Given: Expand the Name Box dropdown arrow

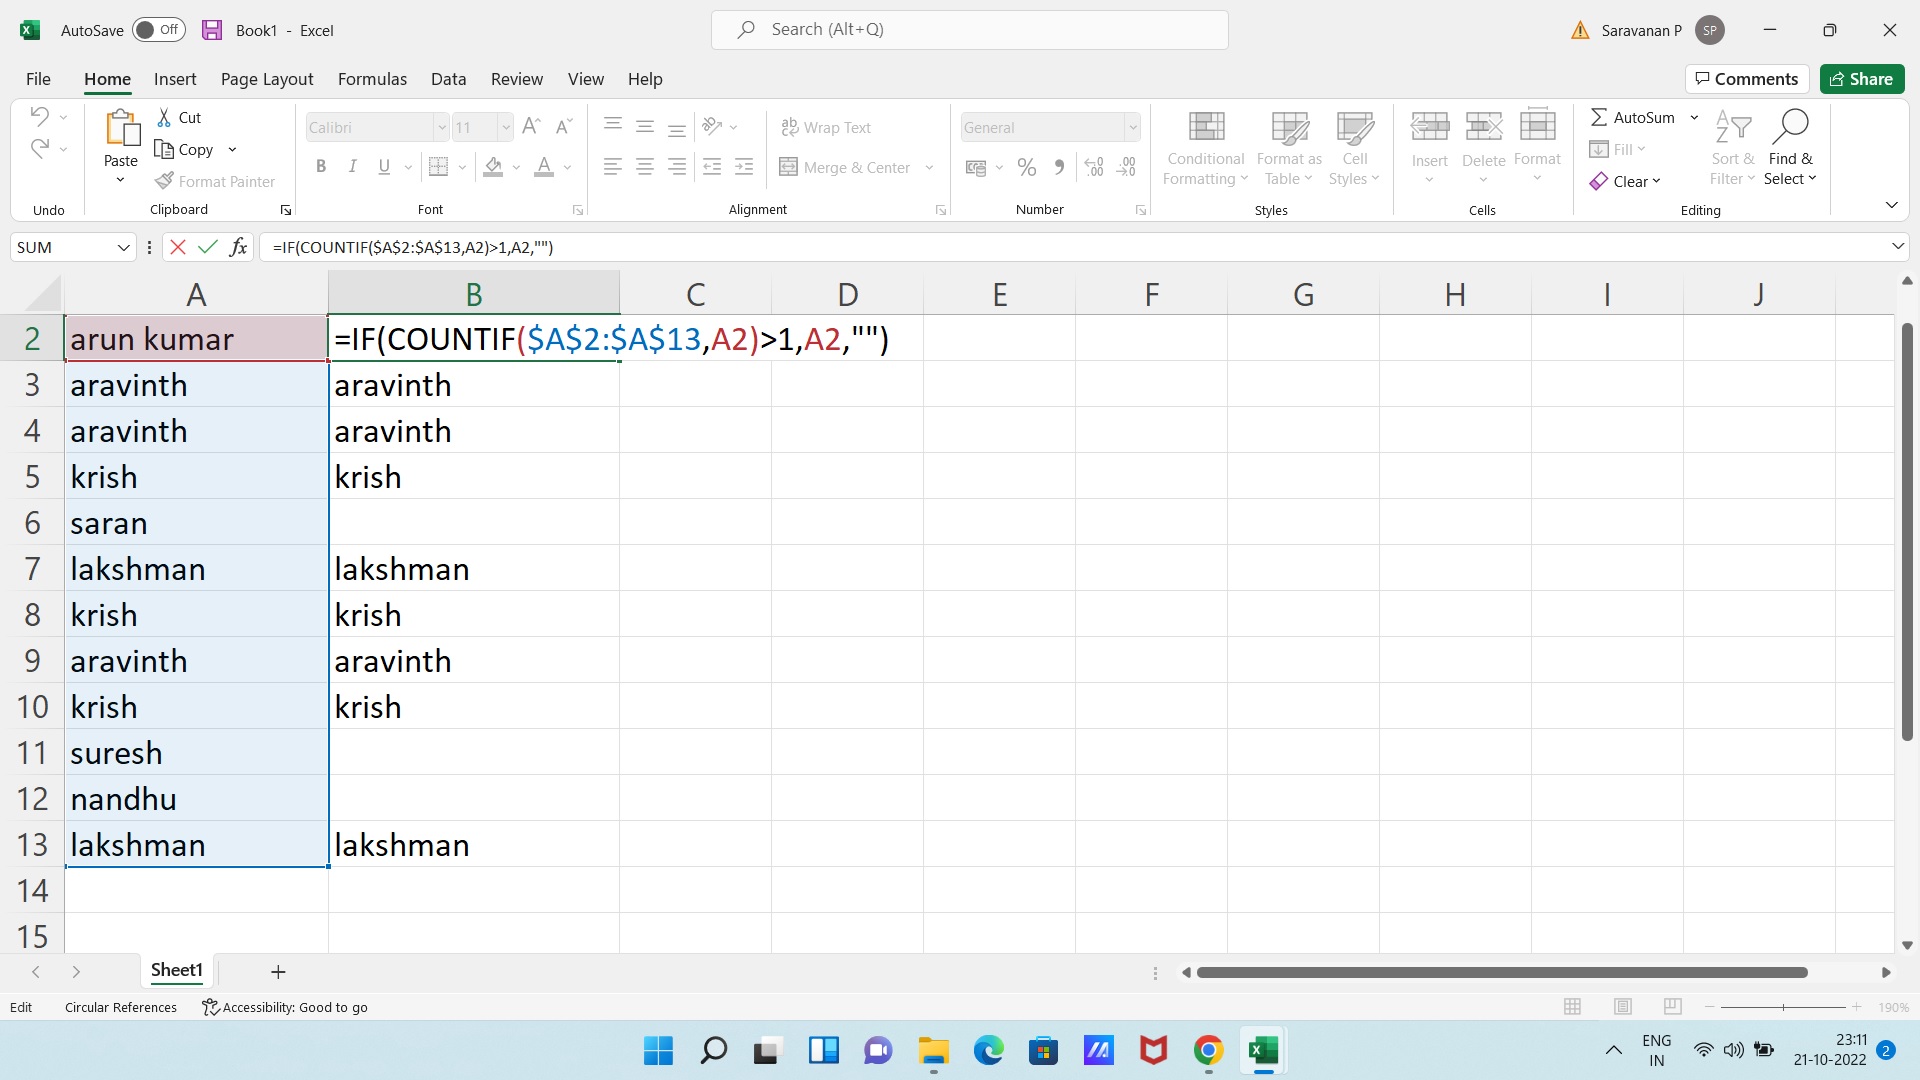Looking at the screenshot, I should [x=124, y=248].
